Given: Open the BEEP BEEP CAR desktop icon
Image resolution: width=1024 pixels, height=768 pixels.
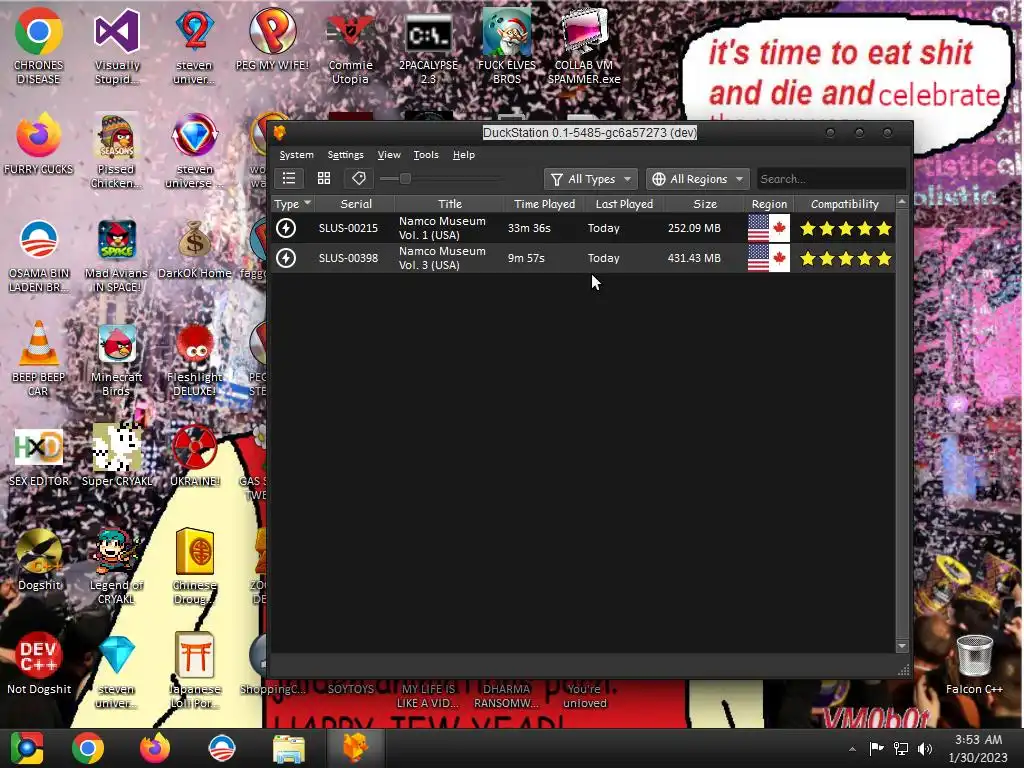Looking at the screenshot, I should pos(39,358).
